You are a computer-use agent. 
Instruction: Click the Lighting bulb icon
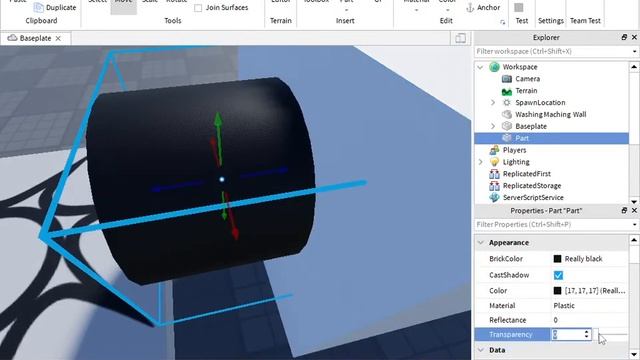coord(494,162)
